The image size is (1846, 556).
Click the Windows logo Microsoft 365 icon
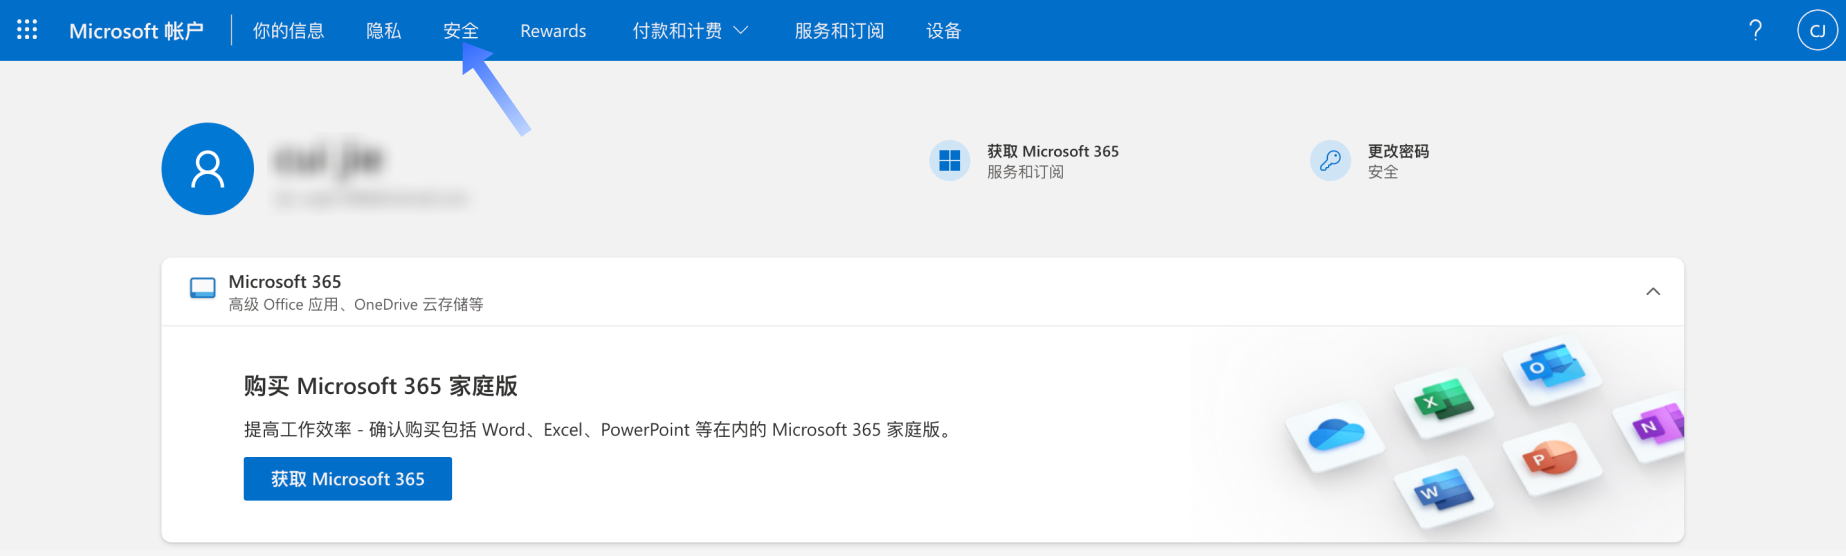tap(950, 160)
